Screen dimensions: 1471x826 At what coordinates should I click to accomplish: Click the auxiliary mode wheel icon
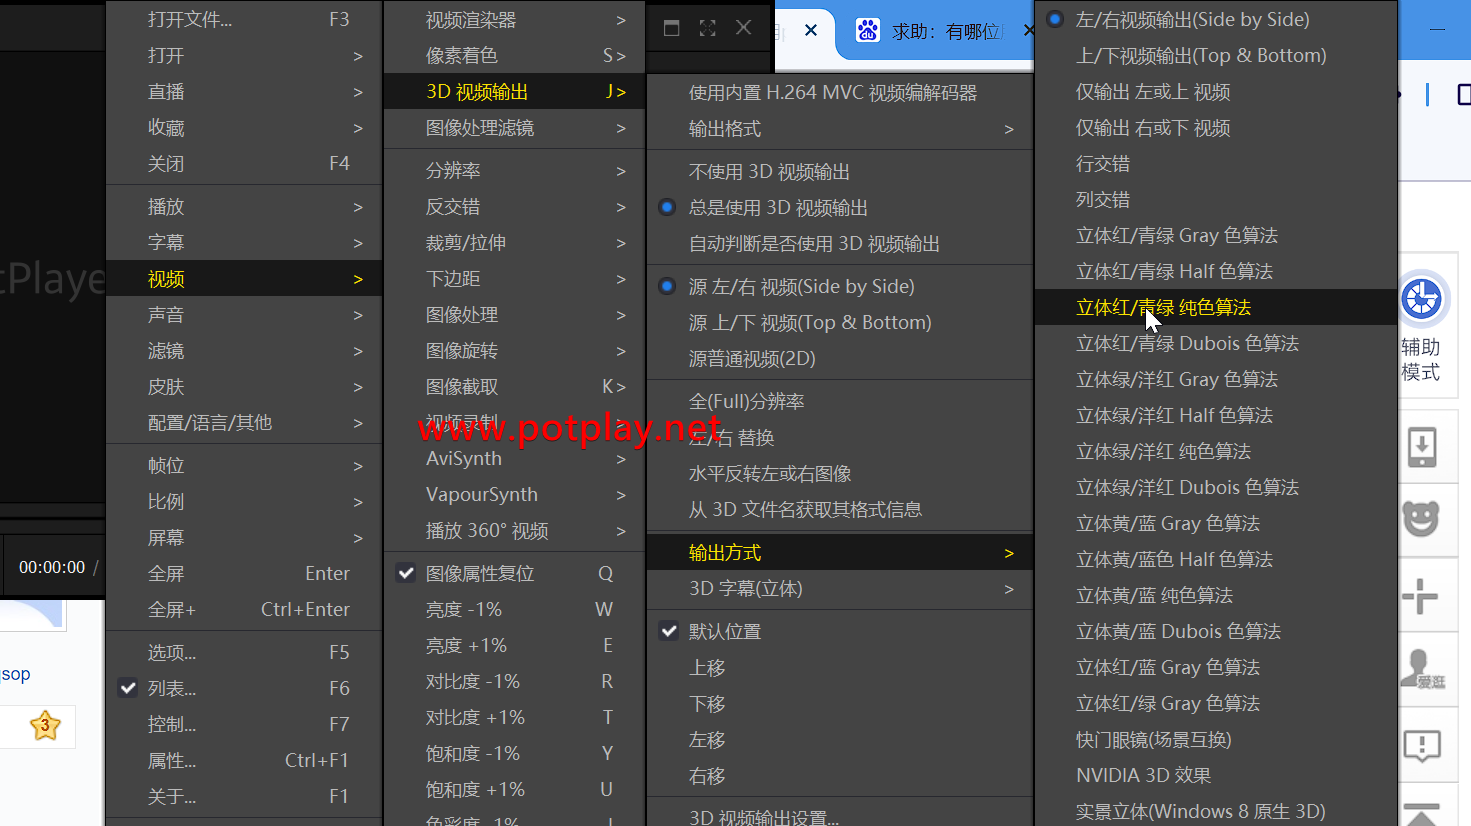pyautogui.click(x=1421, y=298)
